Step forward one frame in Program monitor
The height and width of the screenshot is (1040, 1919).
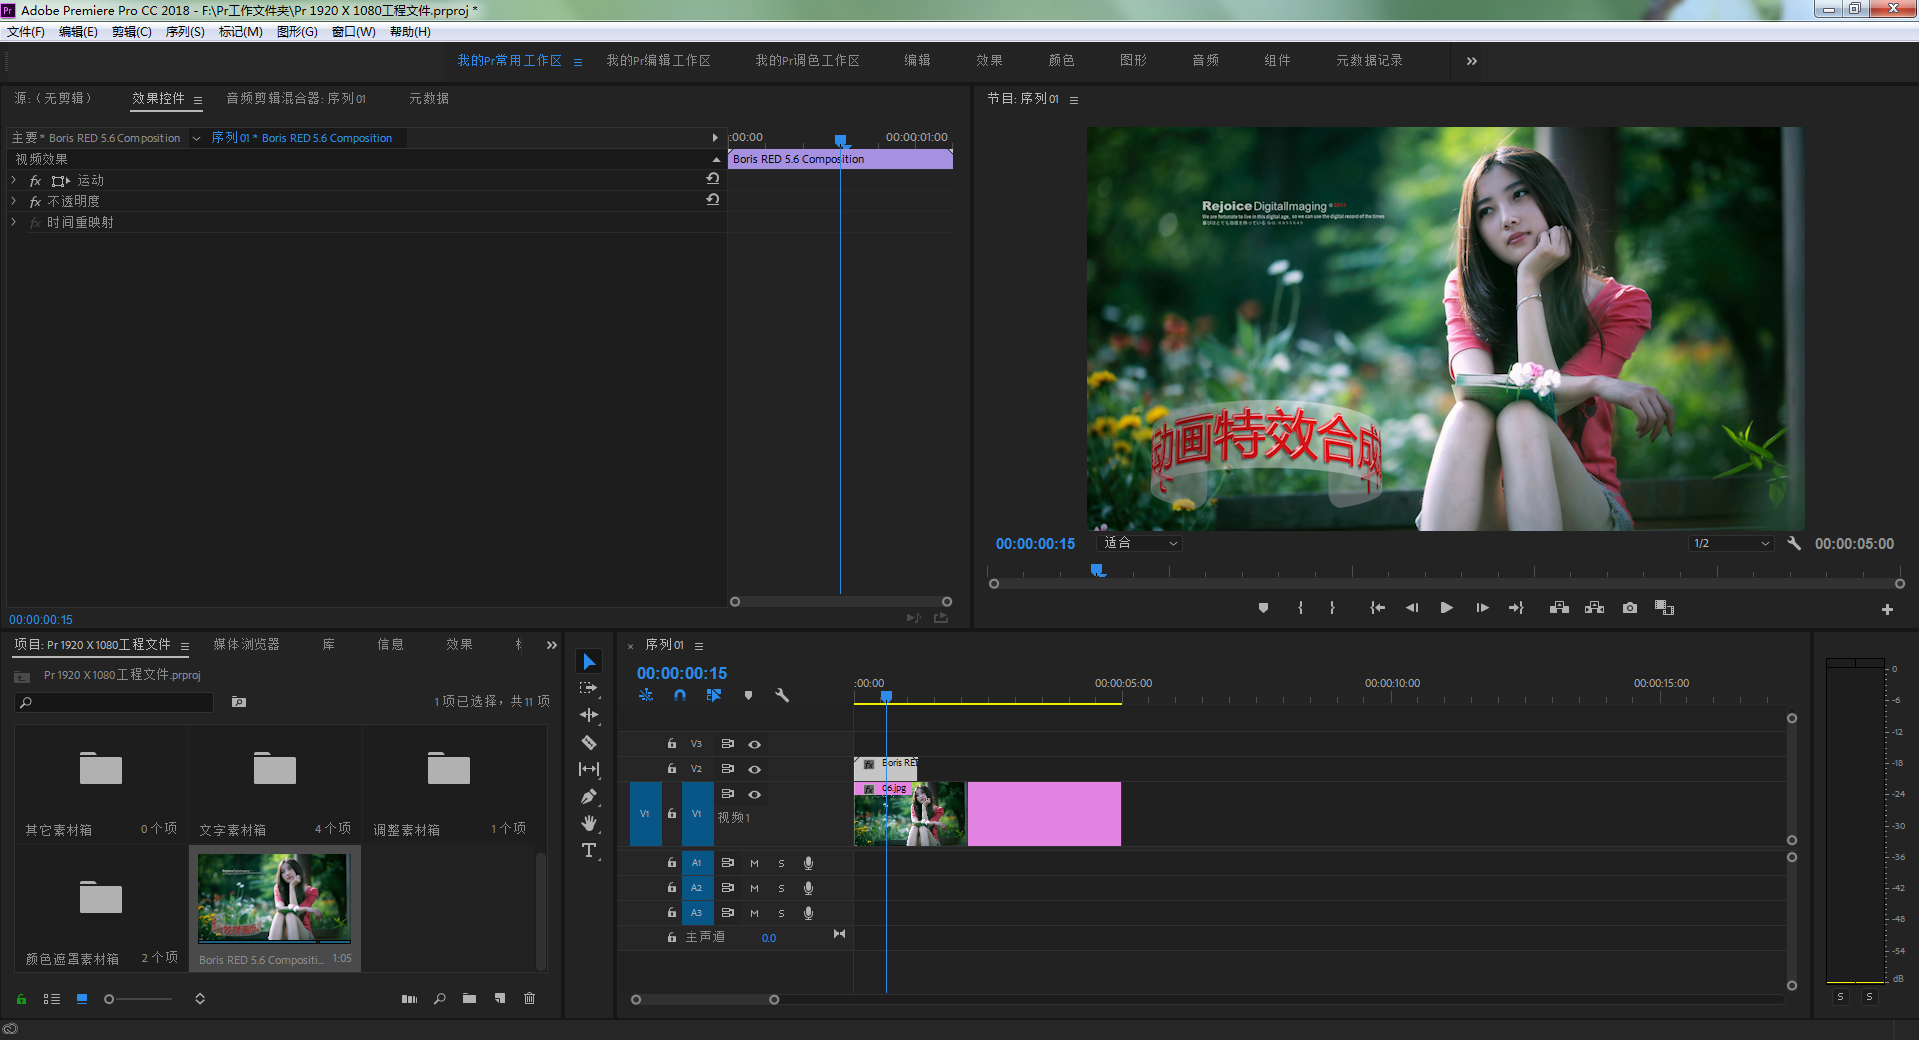pyautogui.click(x=1482, y=608)
